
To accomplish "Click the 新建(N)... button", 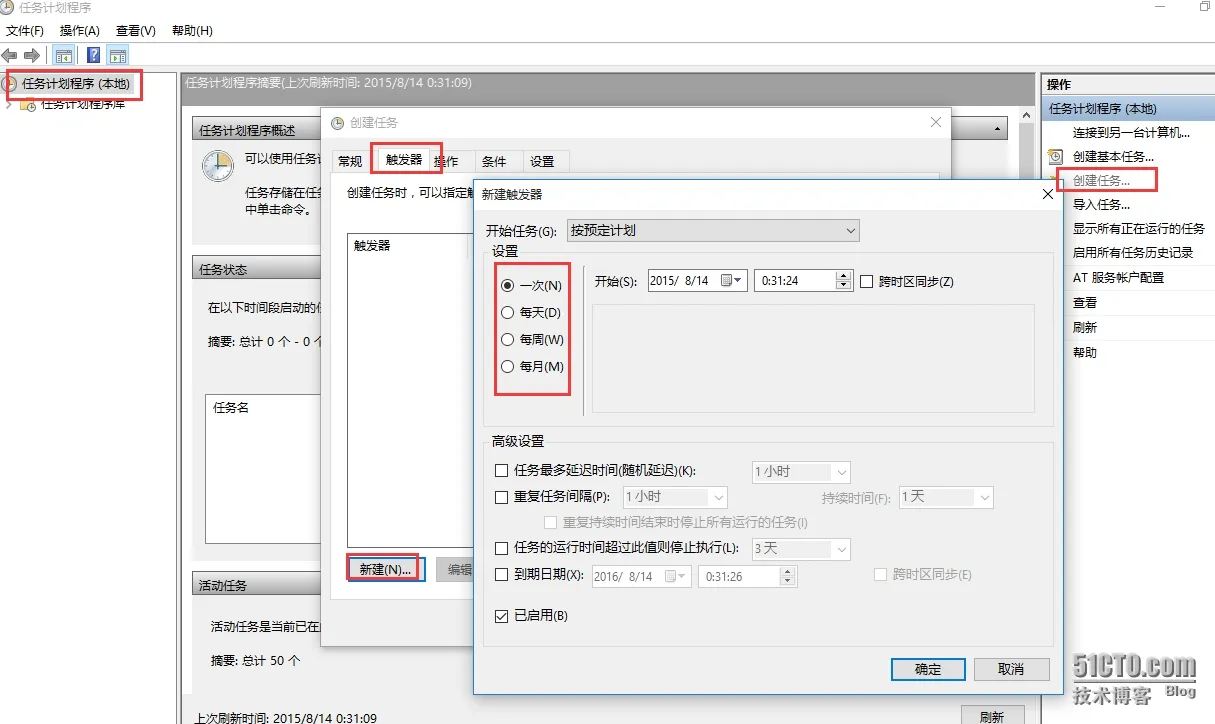I will click(386, 569).
